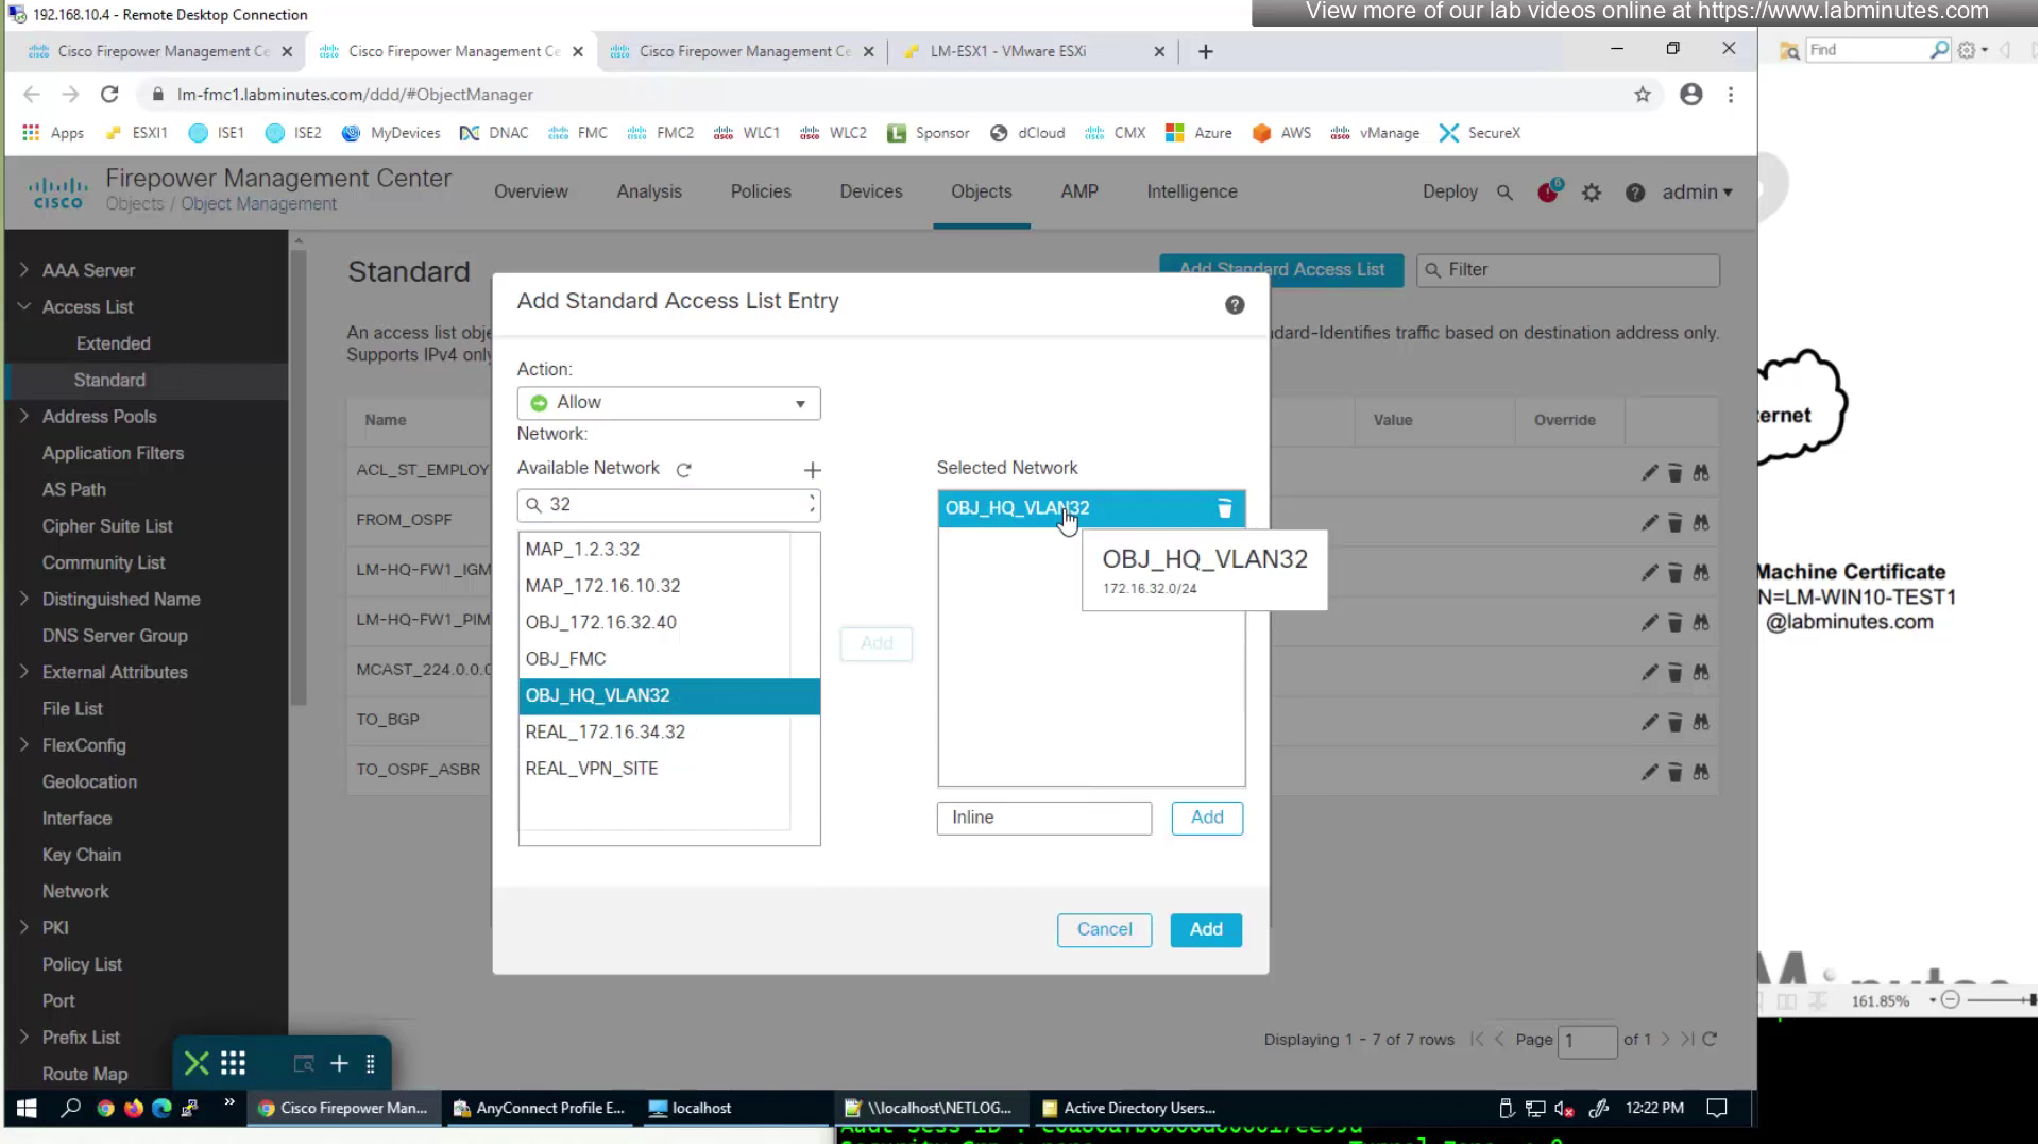Click the Inline network input field
2038x1144 pixels.
point(1043,818)
